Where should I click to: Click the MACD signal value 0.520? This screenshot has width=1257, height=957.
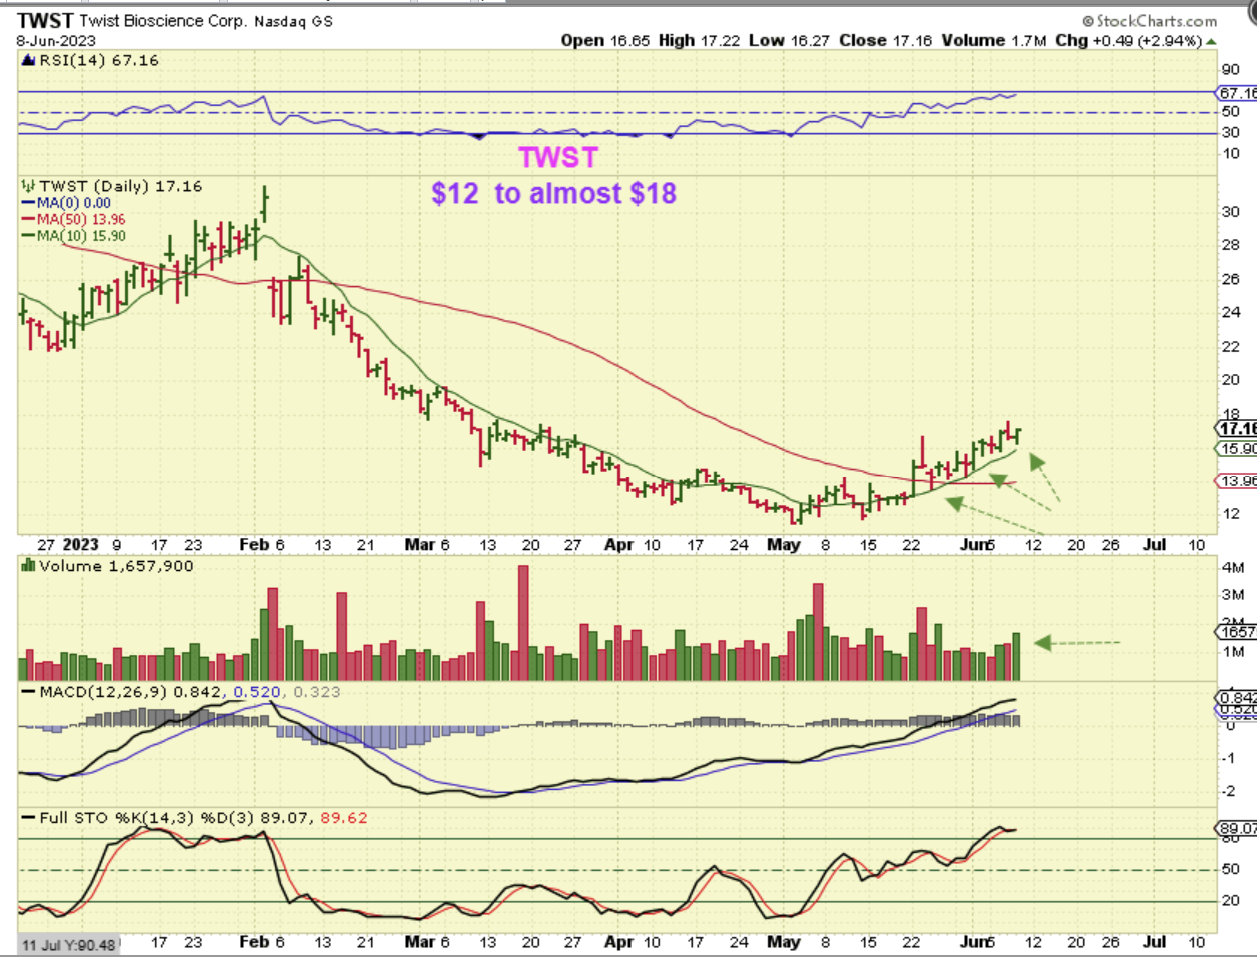pyautogui.click(x=257, y=692)
